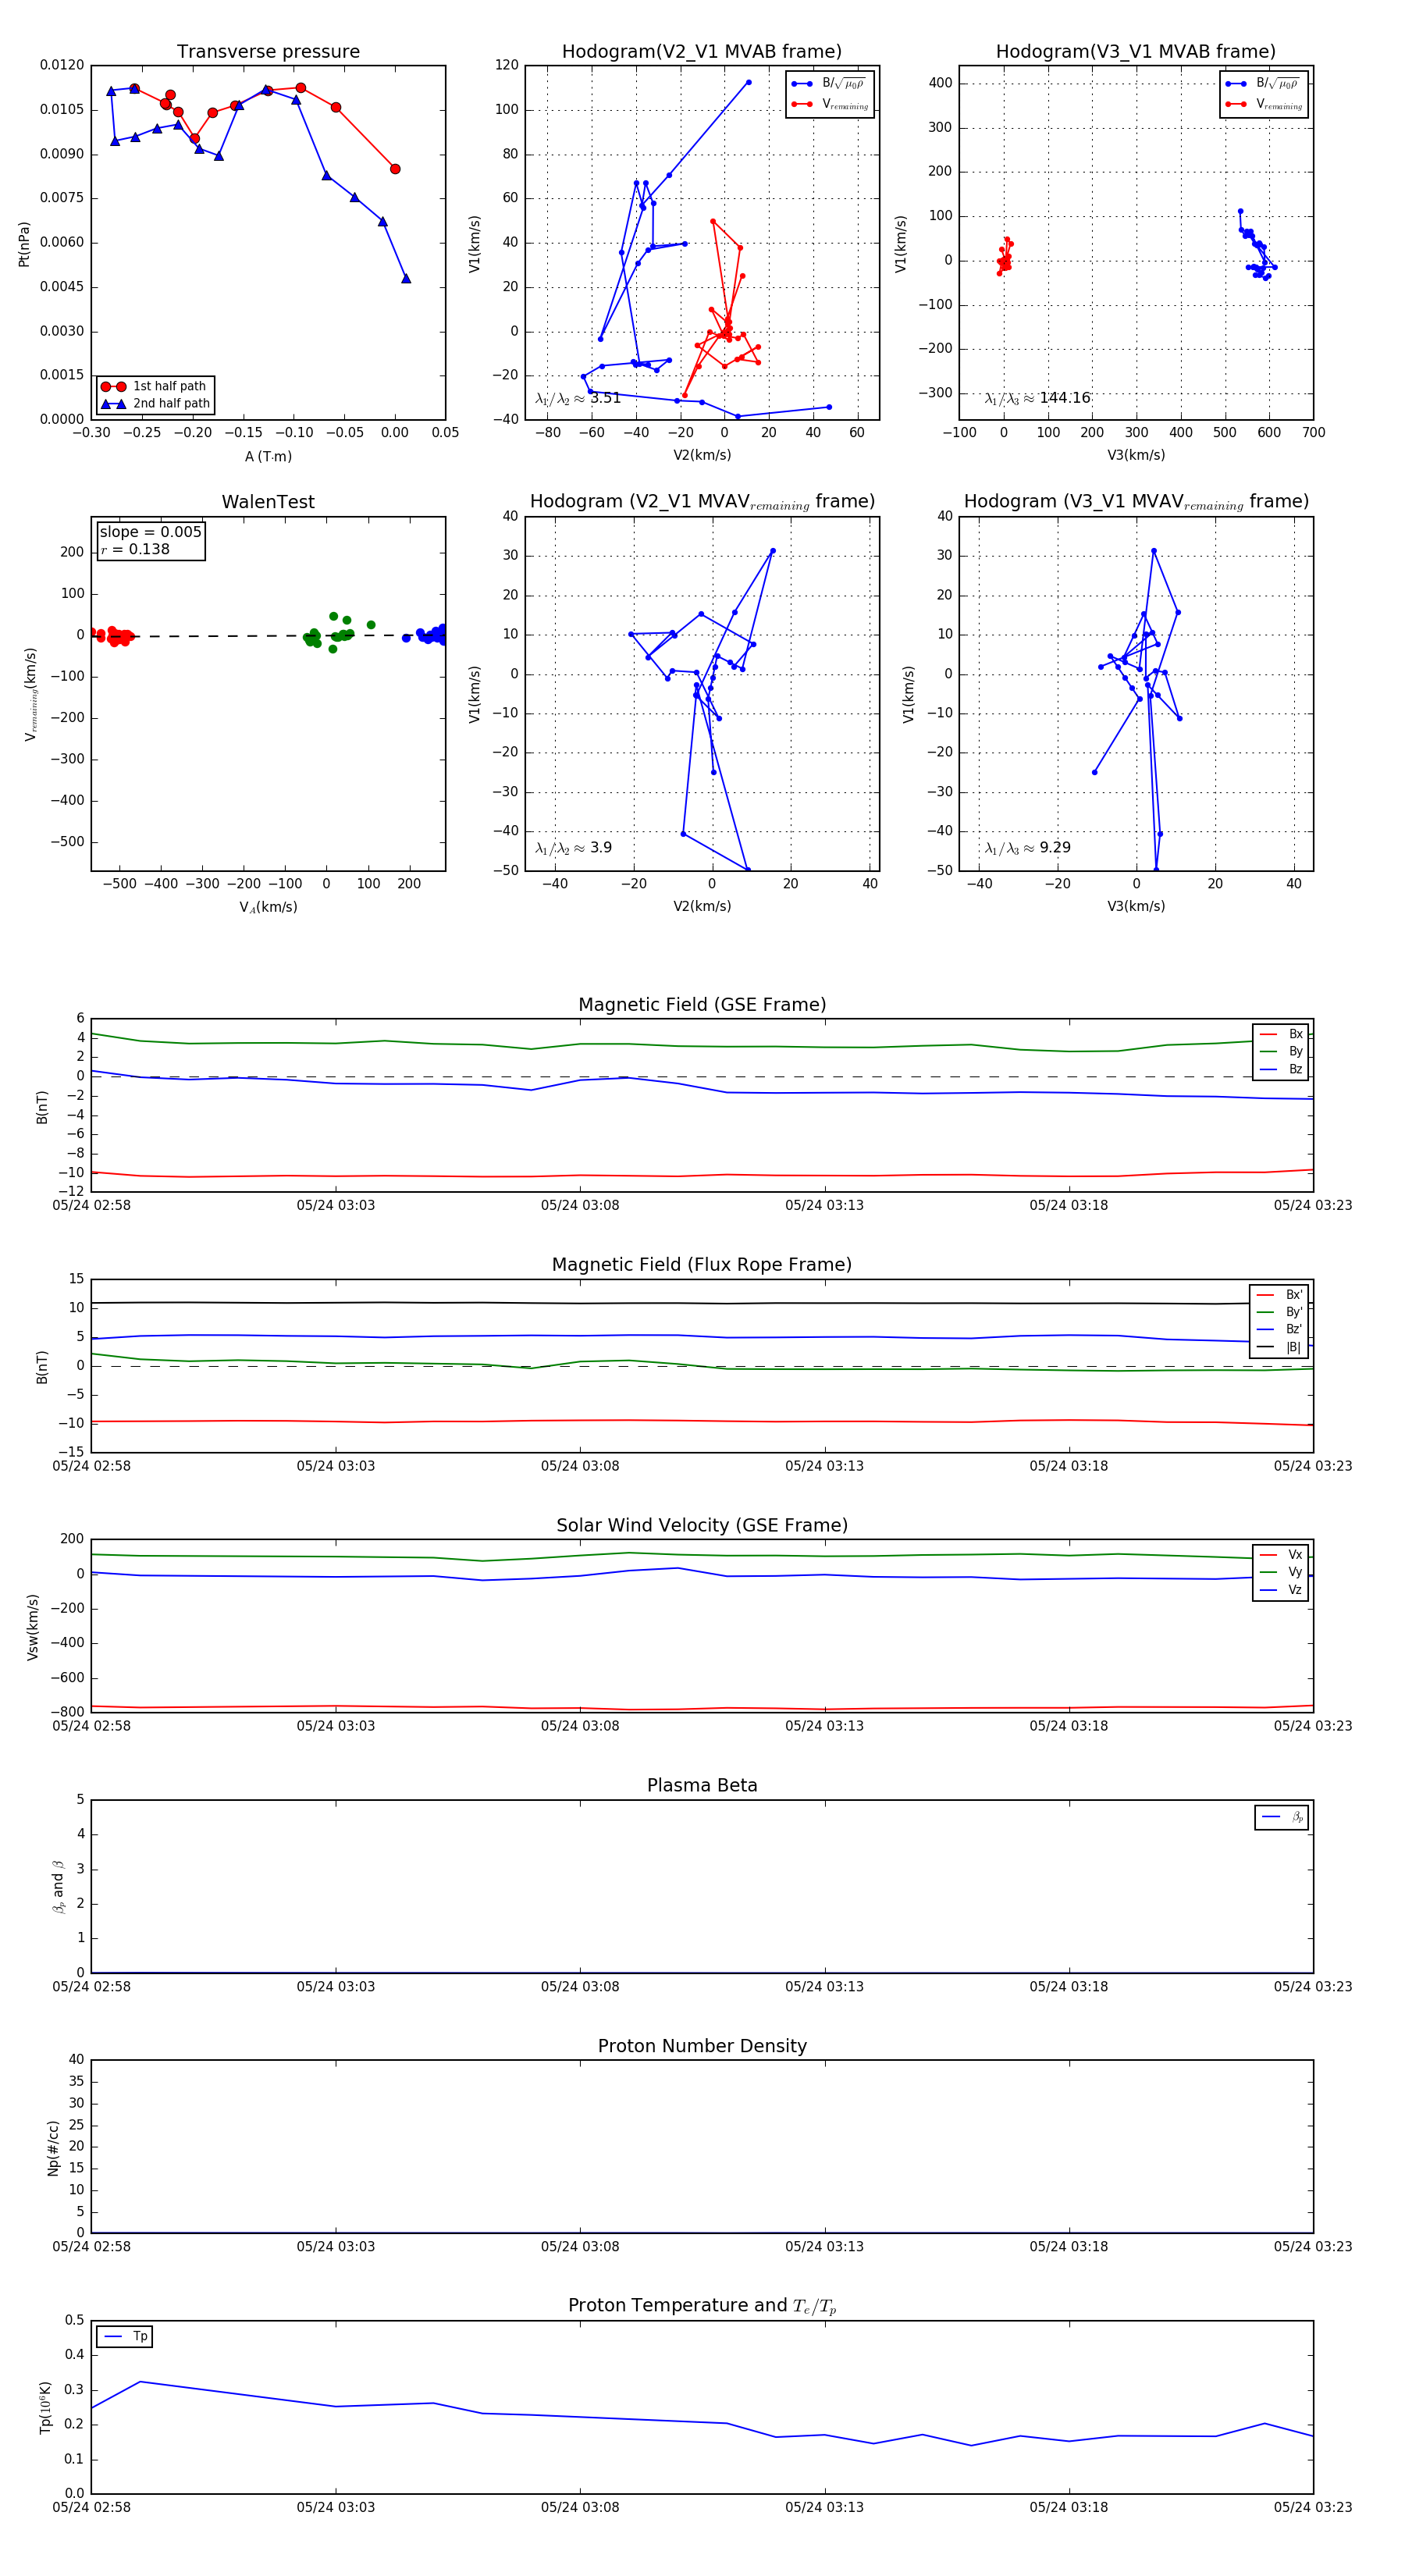The width and height of the screenshot is (1405, 2576).
Task: Click the "V_A(km/s)" axis label of the WalenTest plot
Action: coord(268,908)
